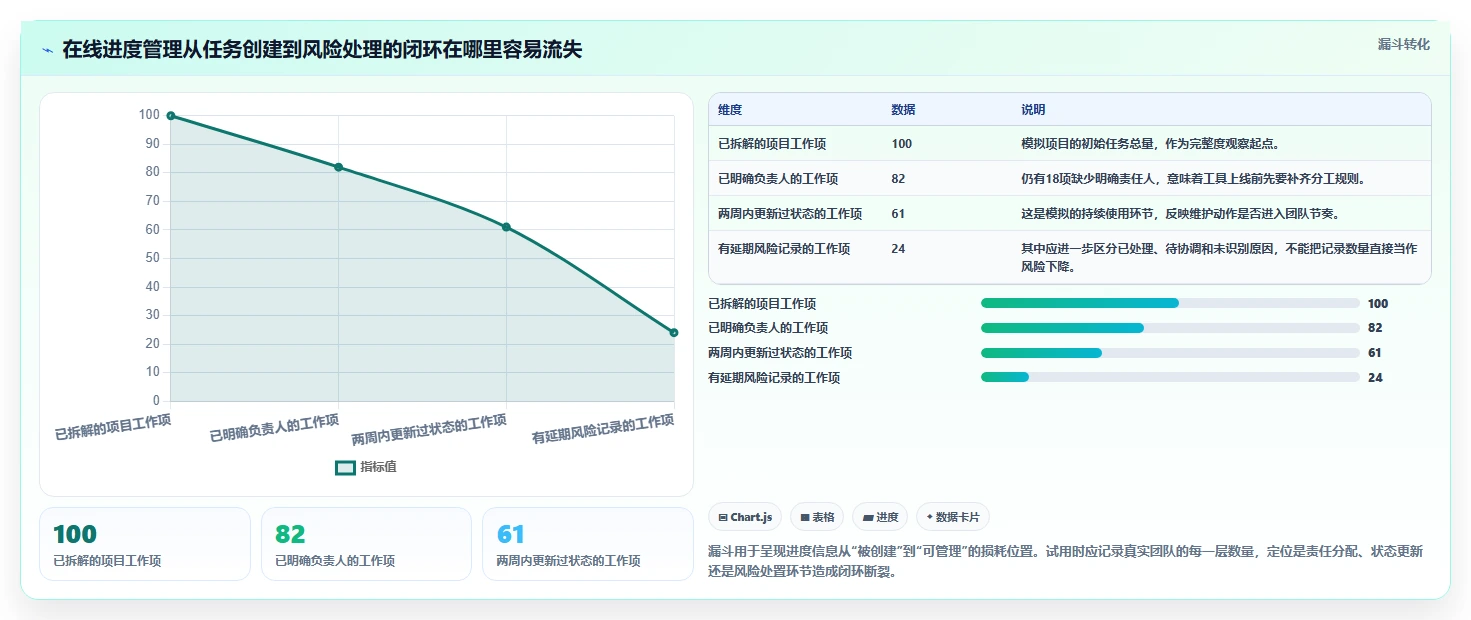Viewport: 1471px width, 620px height.
Task: Click the 数据 table column header
Action: 903,109
